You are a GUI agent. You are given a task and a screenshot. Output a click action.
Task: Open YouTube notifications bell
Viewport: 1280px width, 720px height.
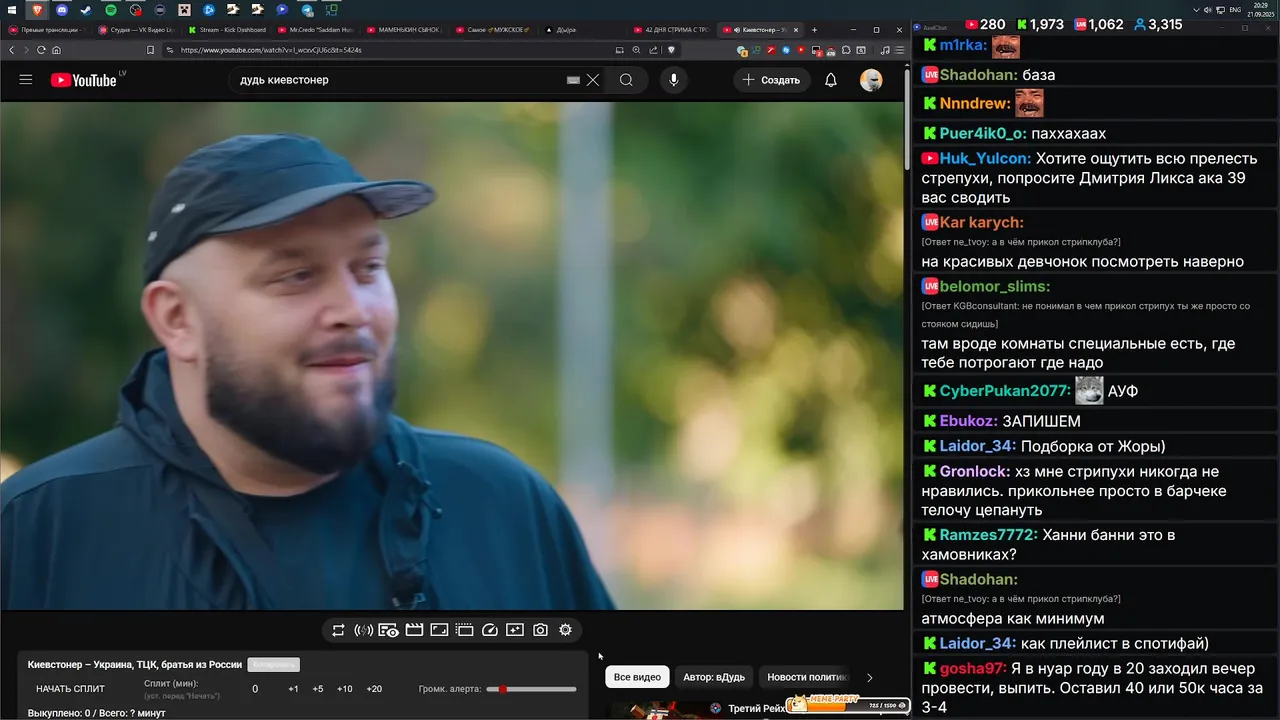pyautogui.click(x=831, y=80)
